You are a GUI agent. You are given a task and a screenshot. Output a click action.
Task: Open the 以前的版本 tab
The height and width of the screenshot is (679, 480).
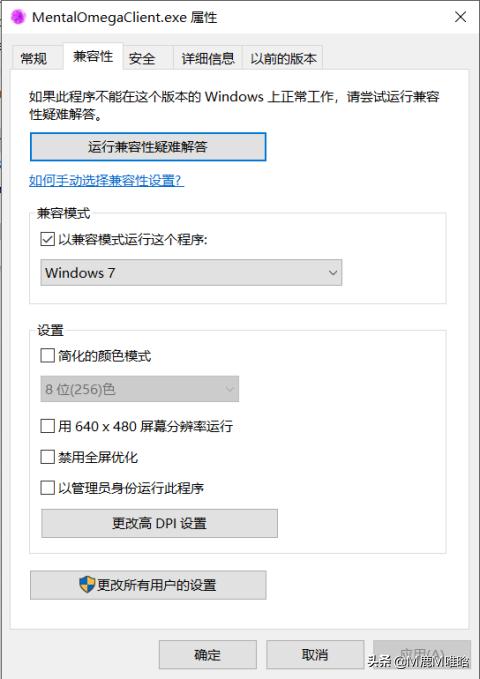pyautogui.click(x=283, y=58)
